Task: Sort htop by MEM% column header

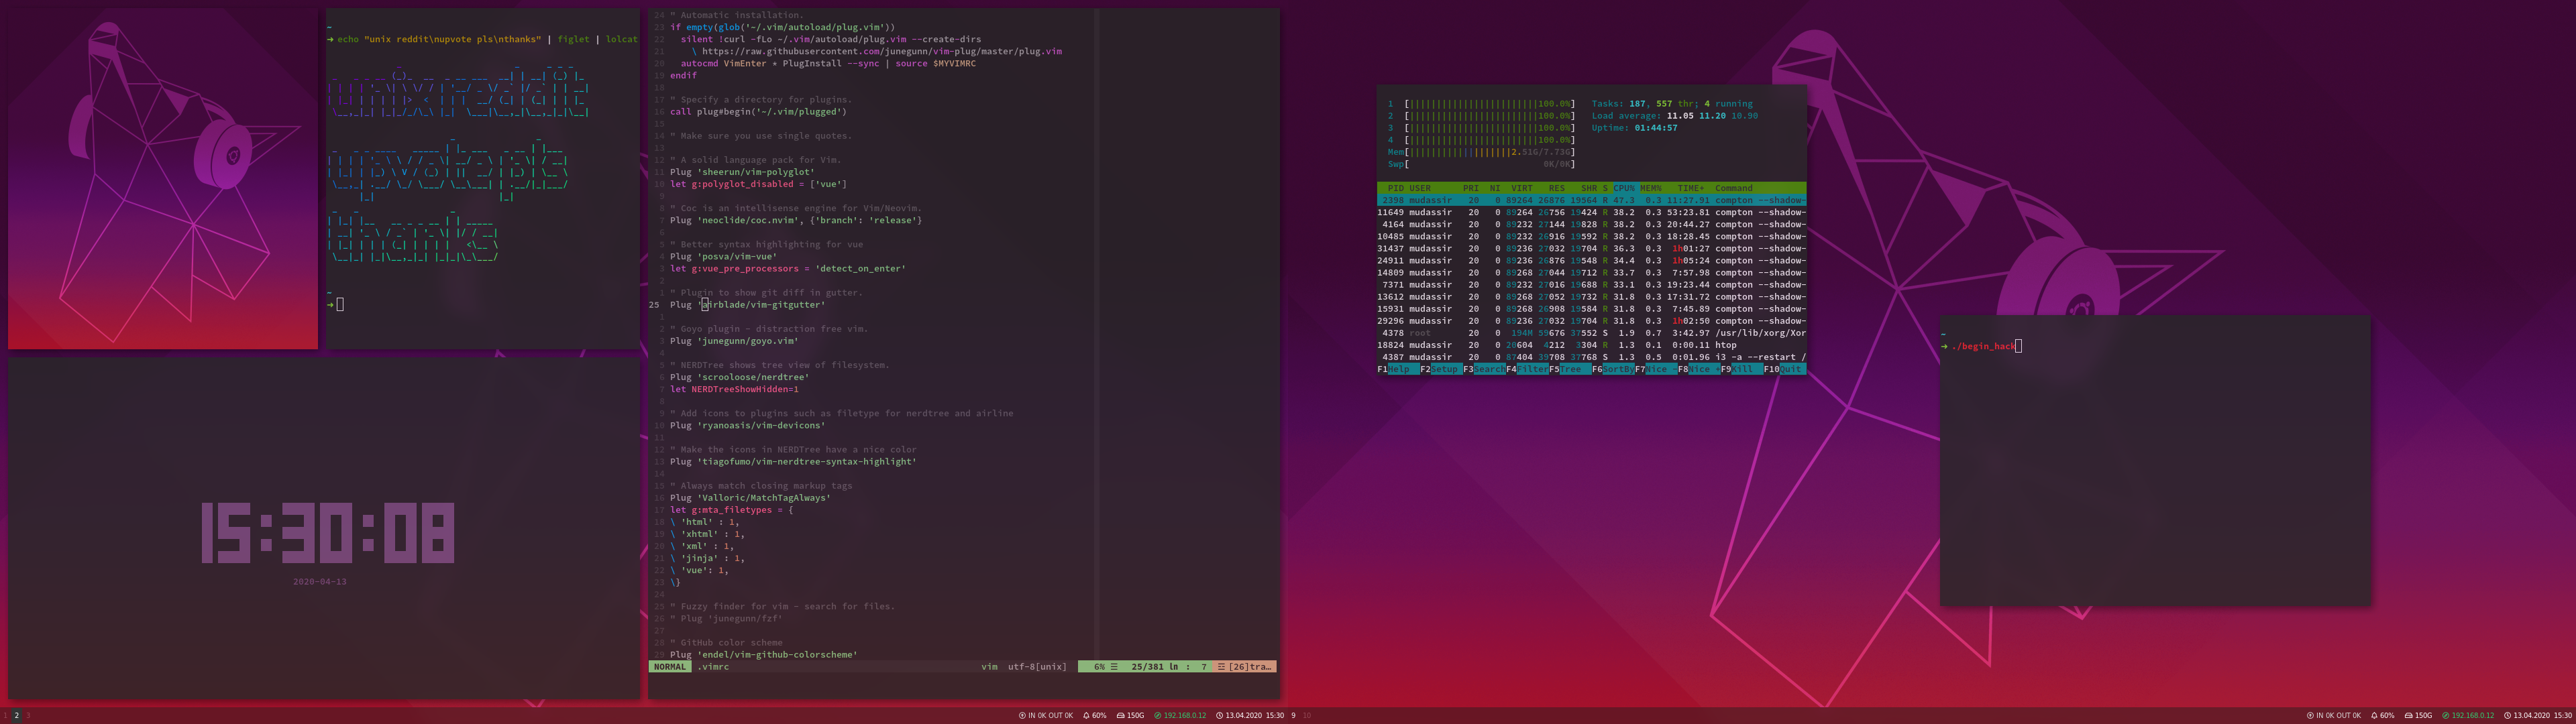Action: (1651, 188)
